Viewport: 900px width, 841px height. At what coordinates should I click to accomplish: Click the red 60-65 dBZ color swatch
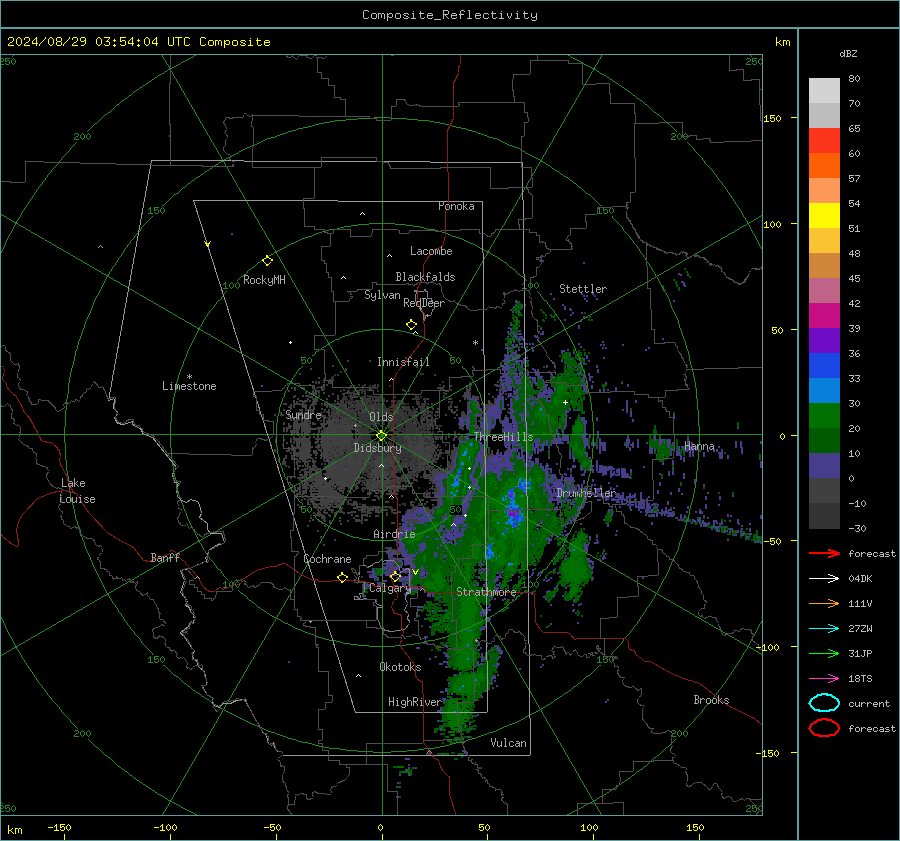click(824, 141)
